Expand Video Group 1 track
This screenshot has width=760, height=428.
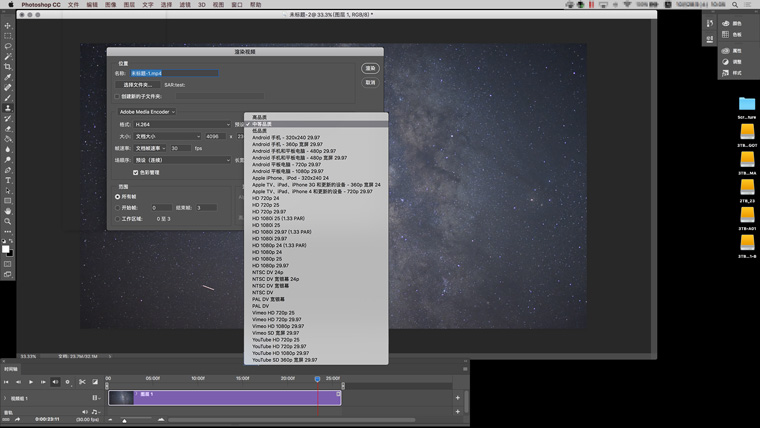5,398
